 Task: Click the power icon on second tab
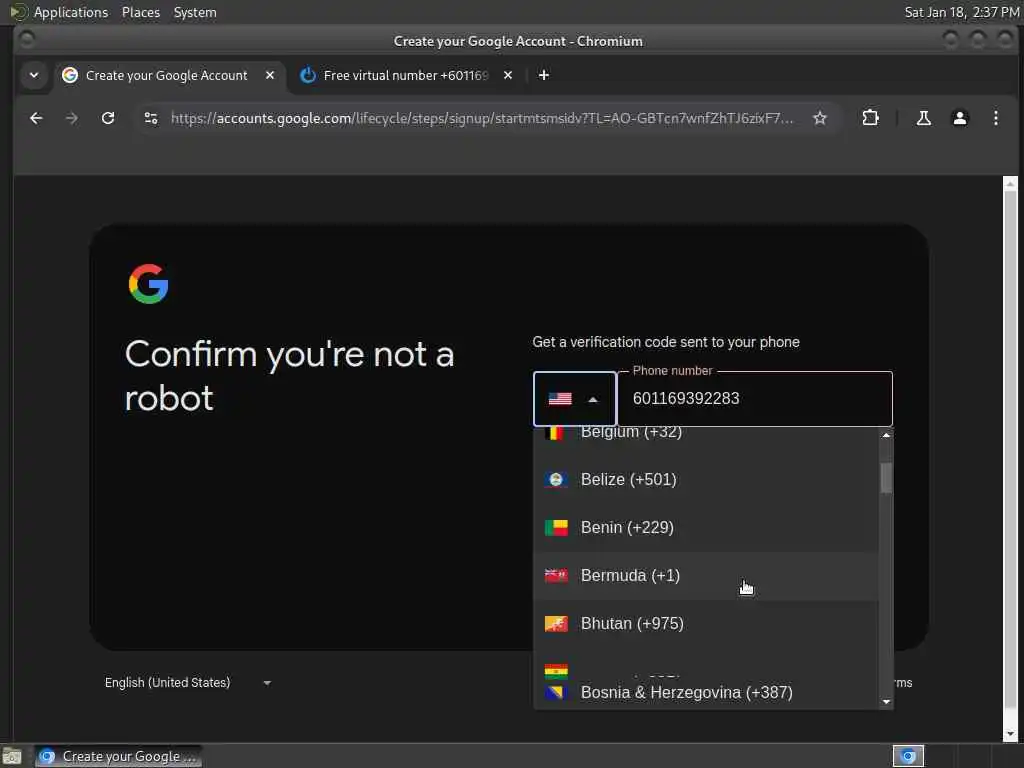coord(308,75)
